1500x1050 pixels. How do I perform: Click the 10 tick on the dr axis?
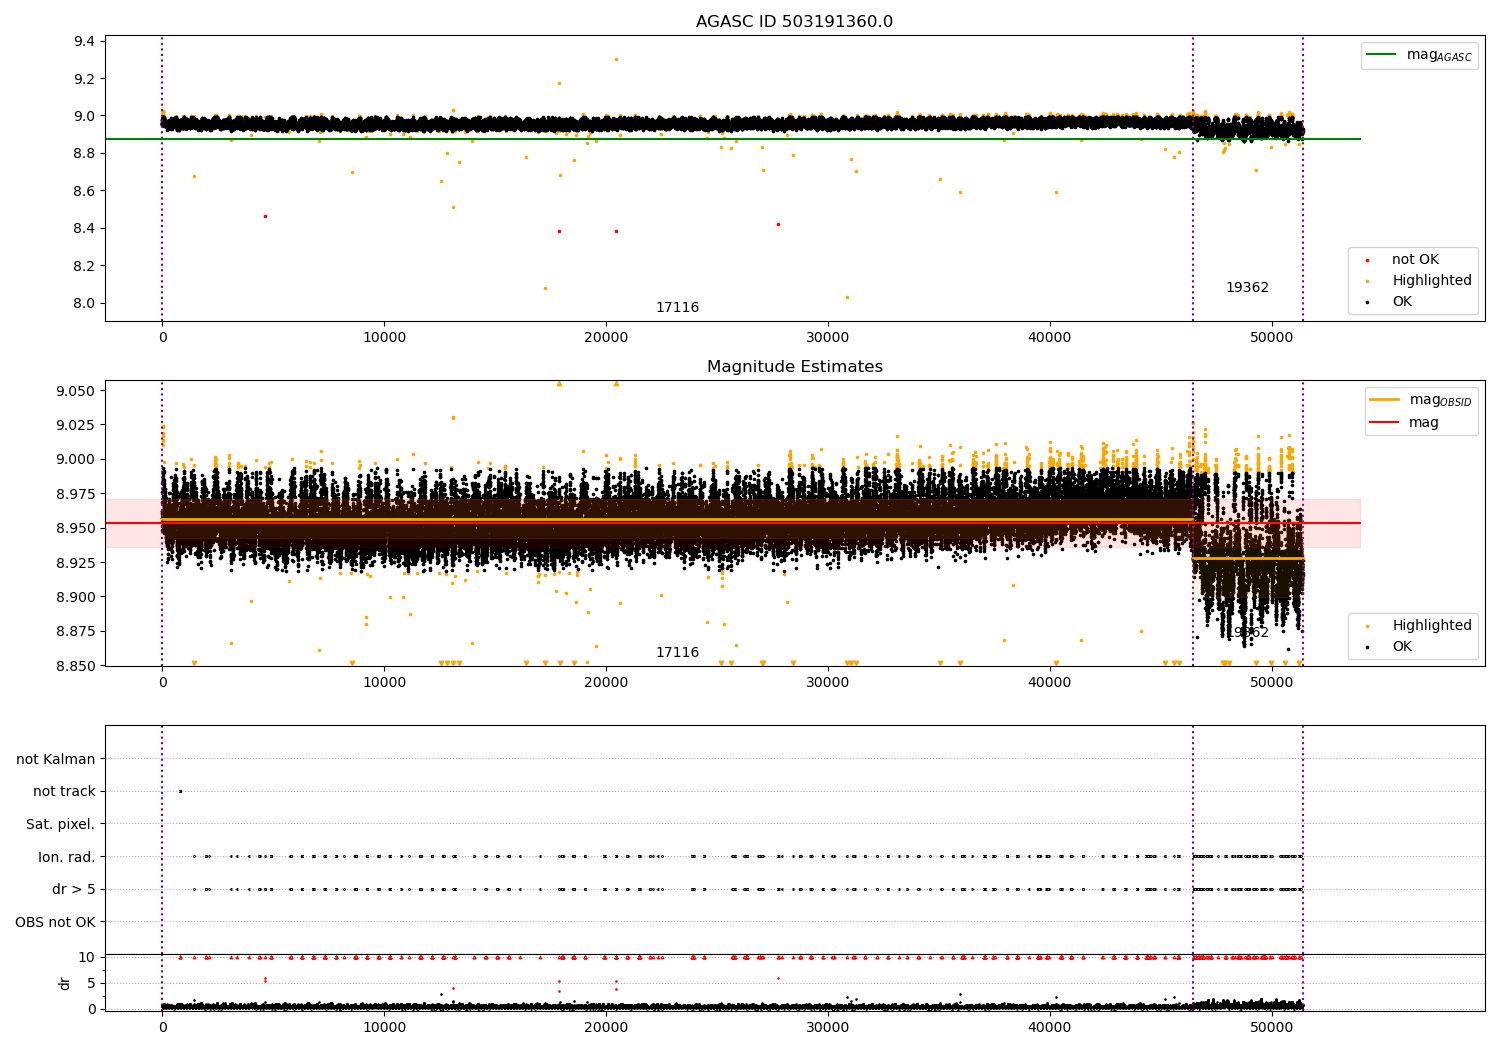[87, 958]
